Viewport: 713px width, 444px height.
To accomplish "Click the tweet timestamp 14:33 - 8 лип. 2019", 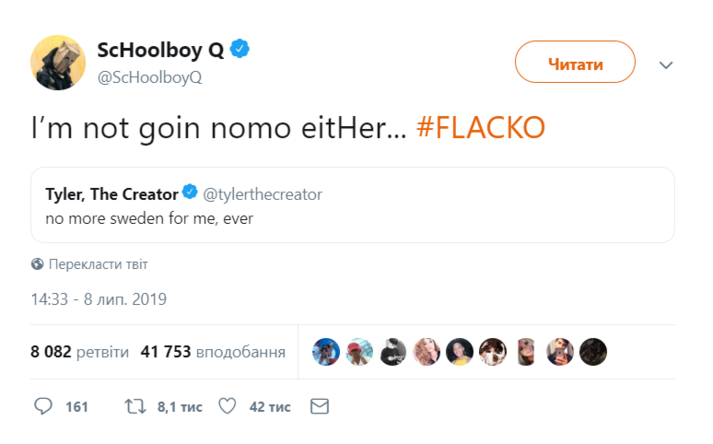I will click(x=98, y=298).
